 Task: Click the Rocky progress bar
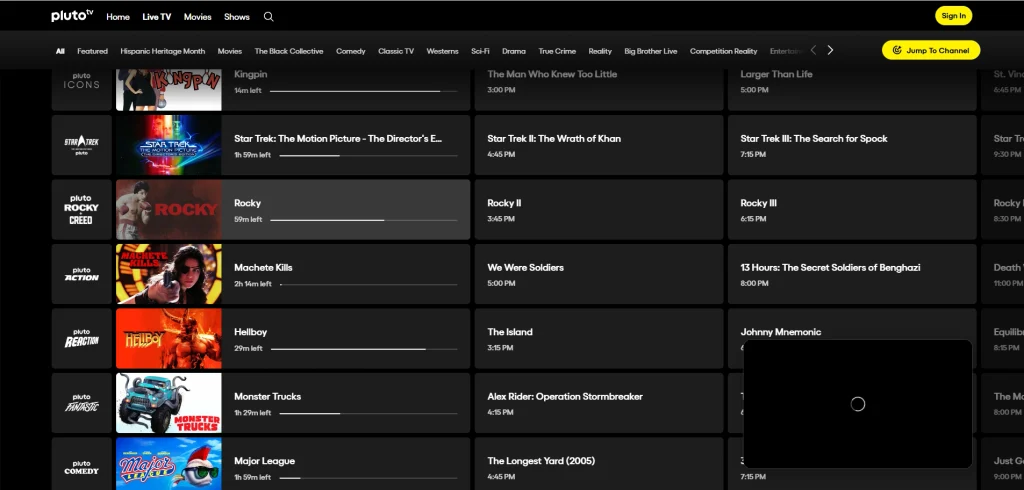(364, 220)
